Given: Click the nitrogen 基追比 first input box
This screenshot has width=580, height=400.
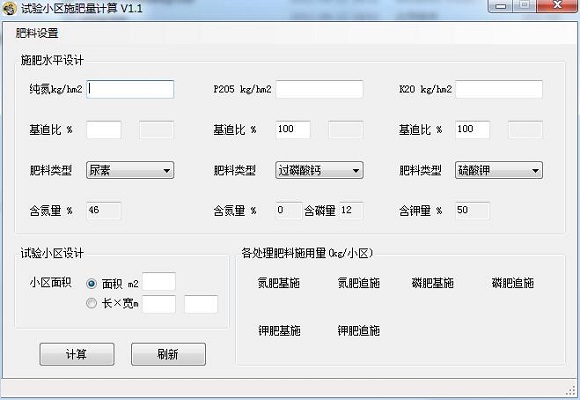Looking at the screenshot, I should coord(104,130).
